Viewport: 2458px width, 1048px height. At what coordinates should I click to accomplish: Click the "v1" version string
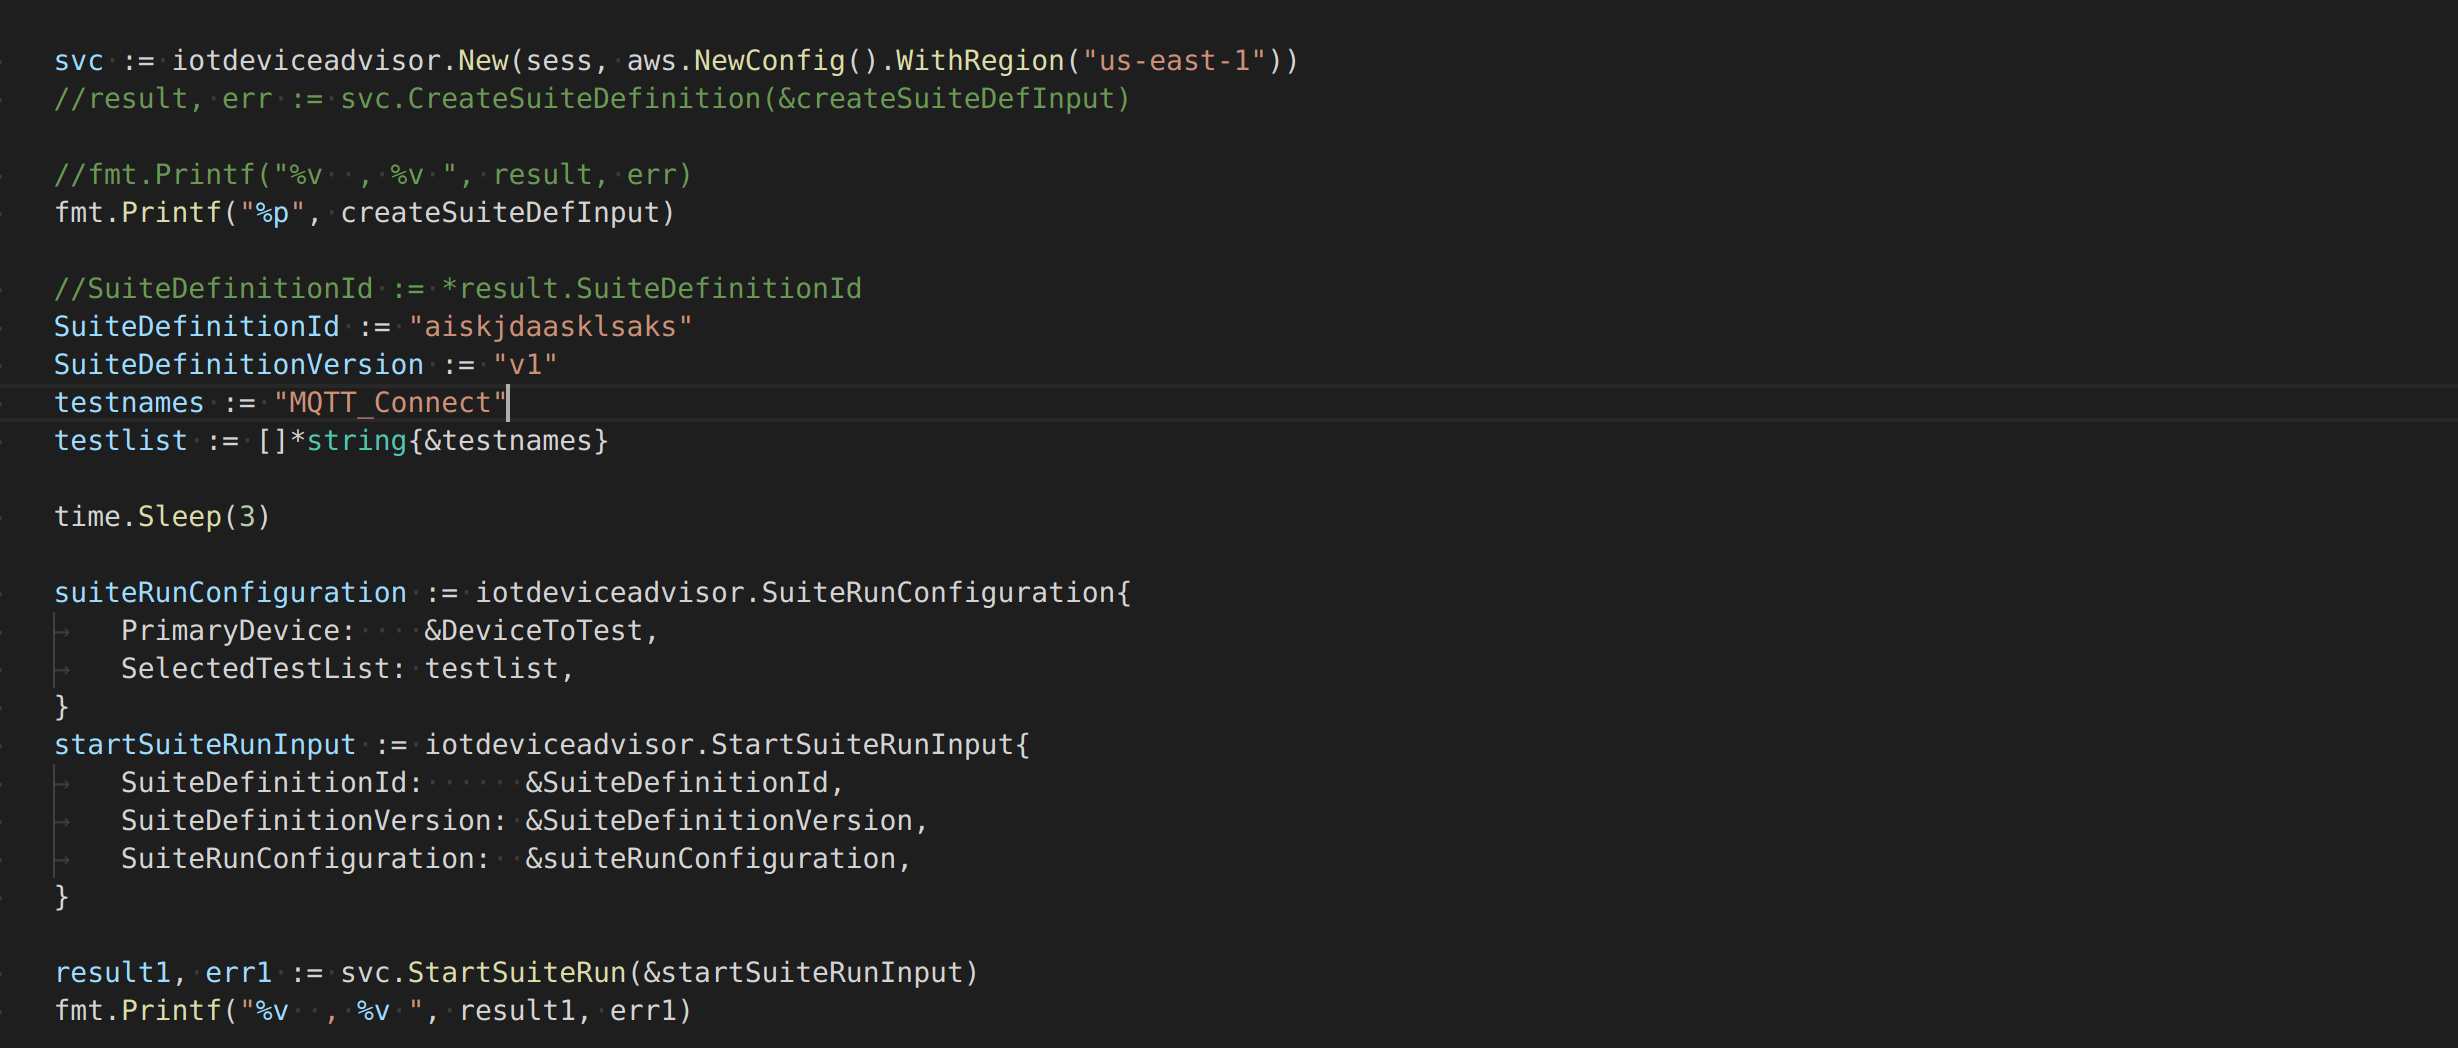(525, 365)
